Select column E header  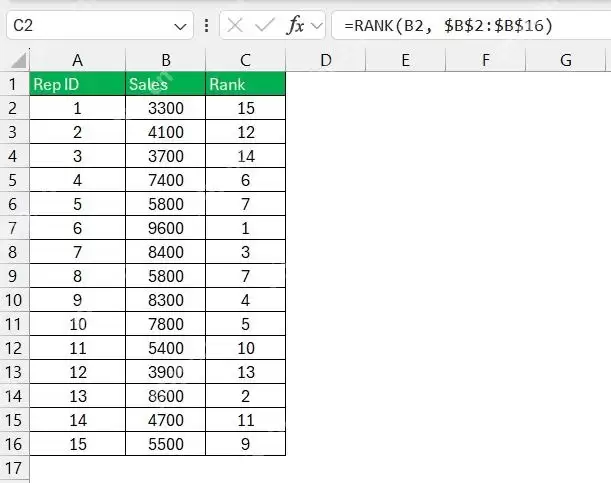[405, 60]
